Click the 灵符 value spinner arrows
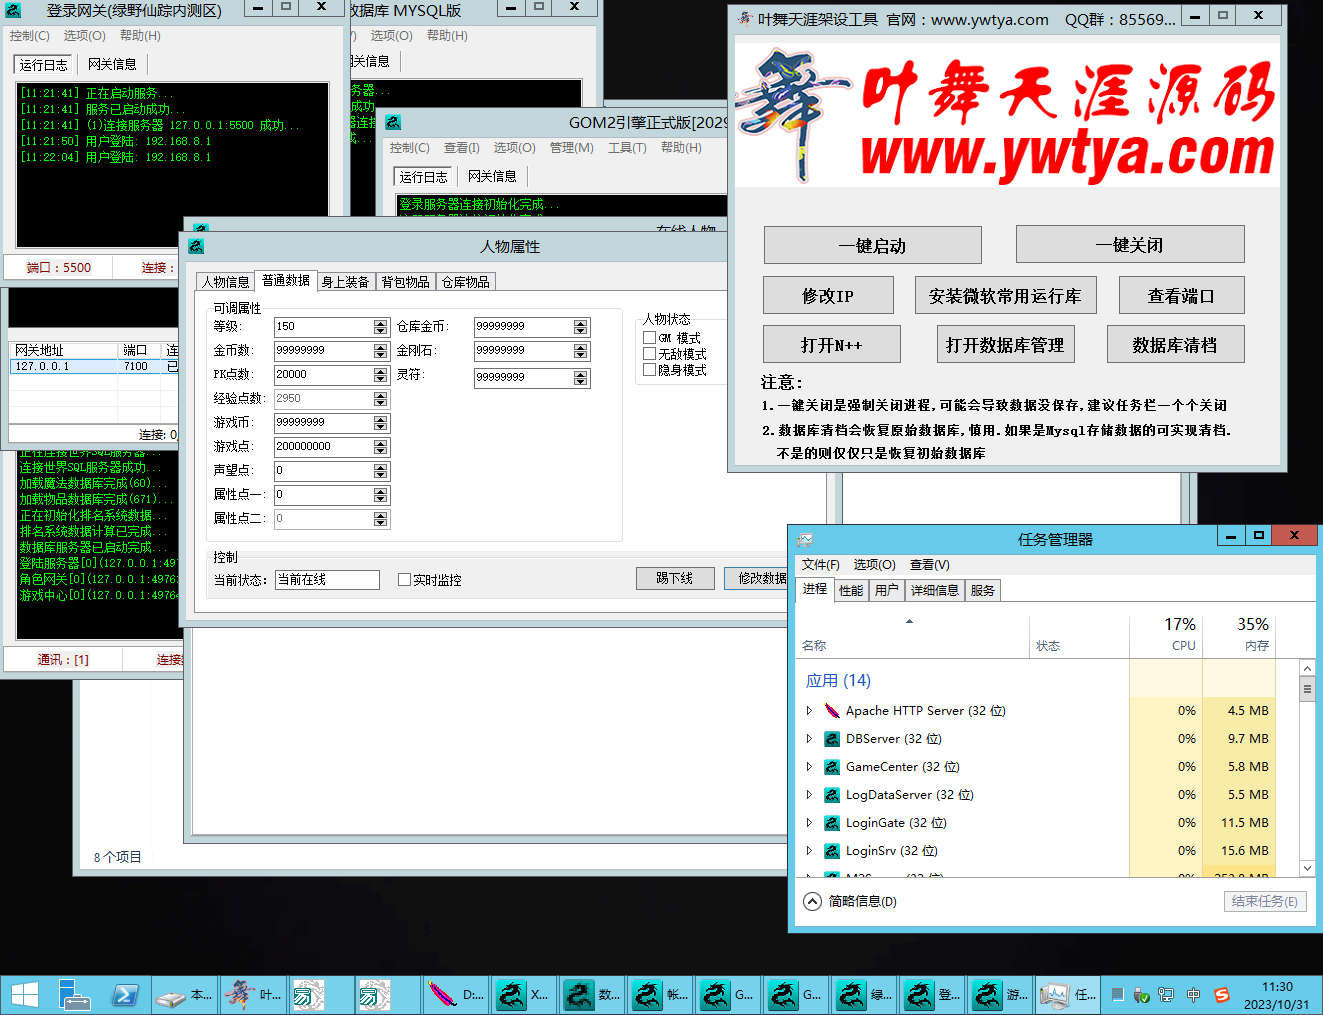Viewport: 1323px width, 1015px height. click(581, 378)
